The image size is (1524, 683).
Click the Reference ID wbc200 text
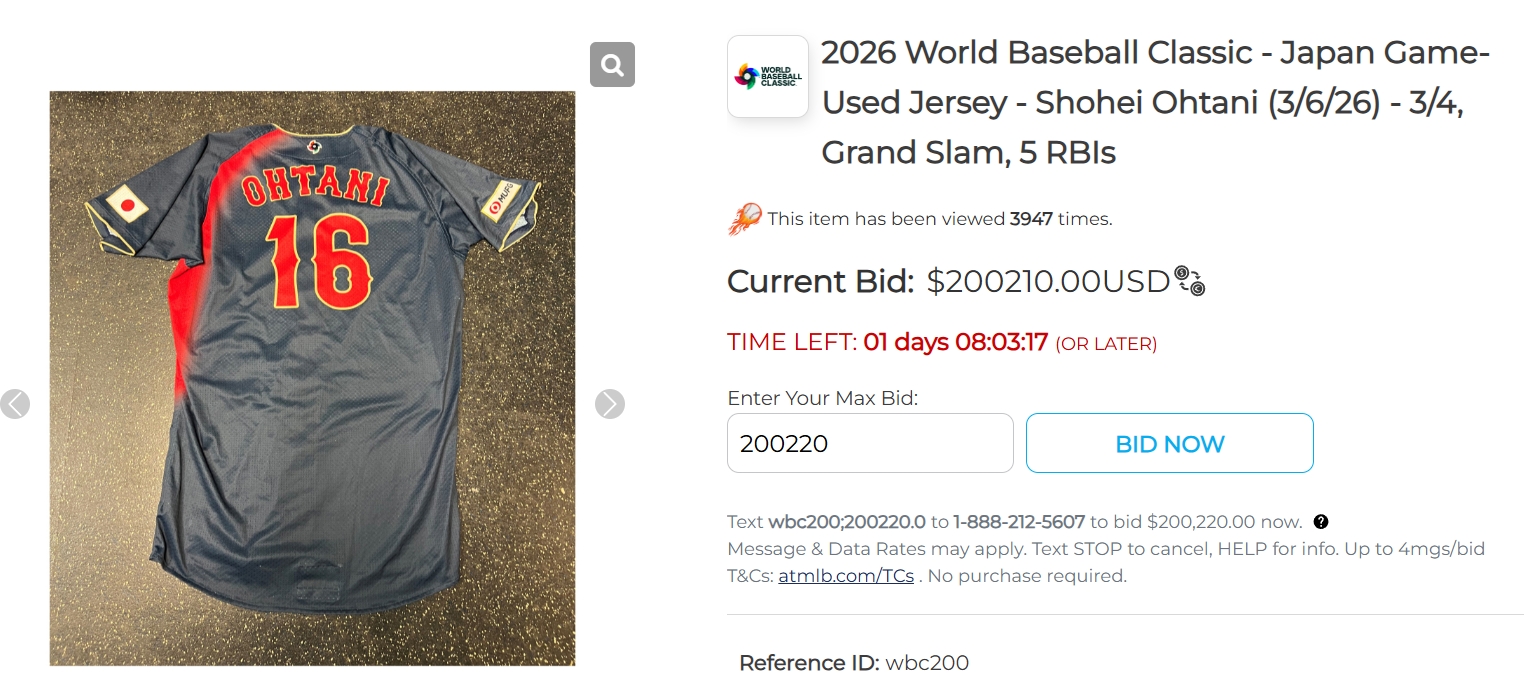(x=854, y=663)
